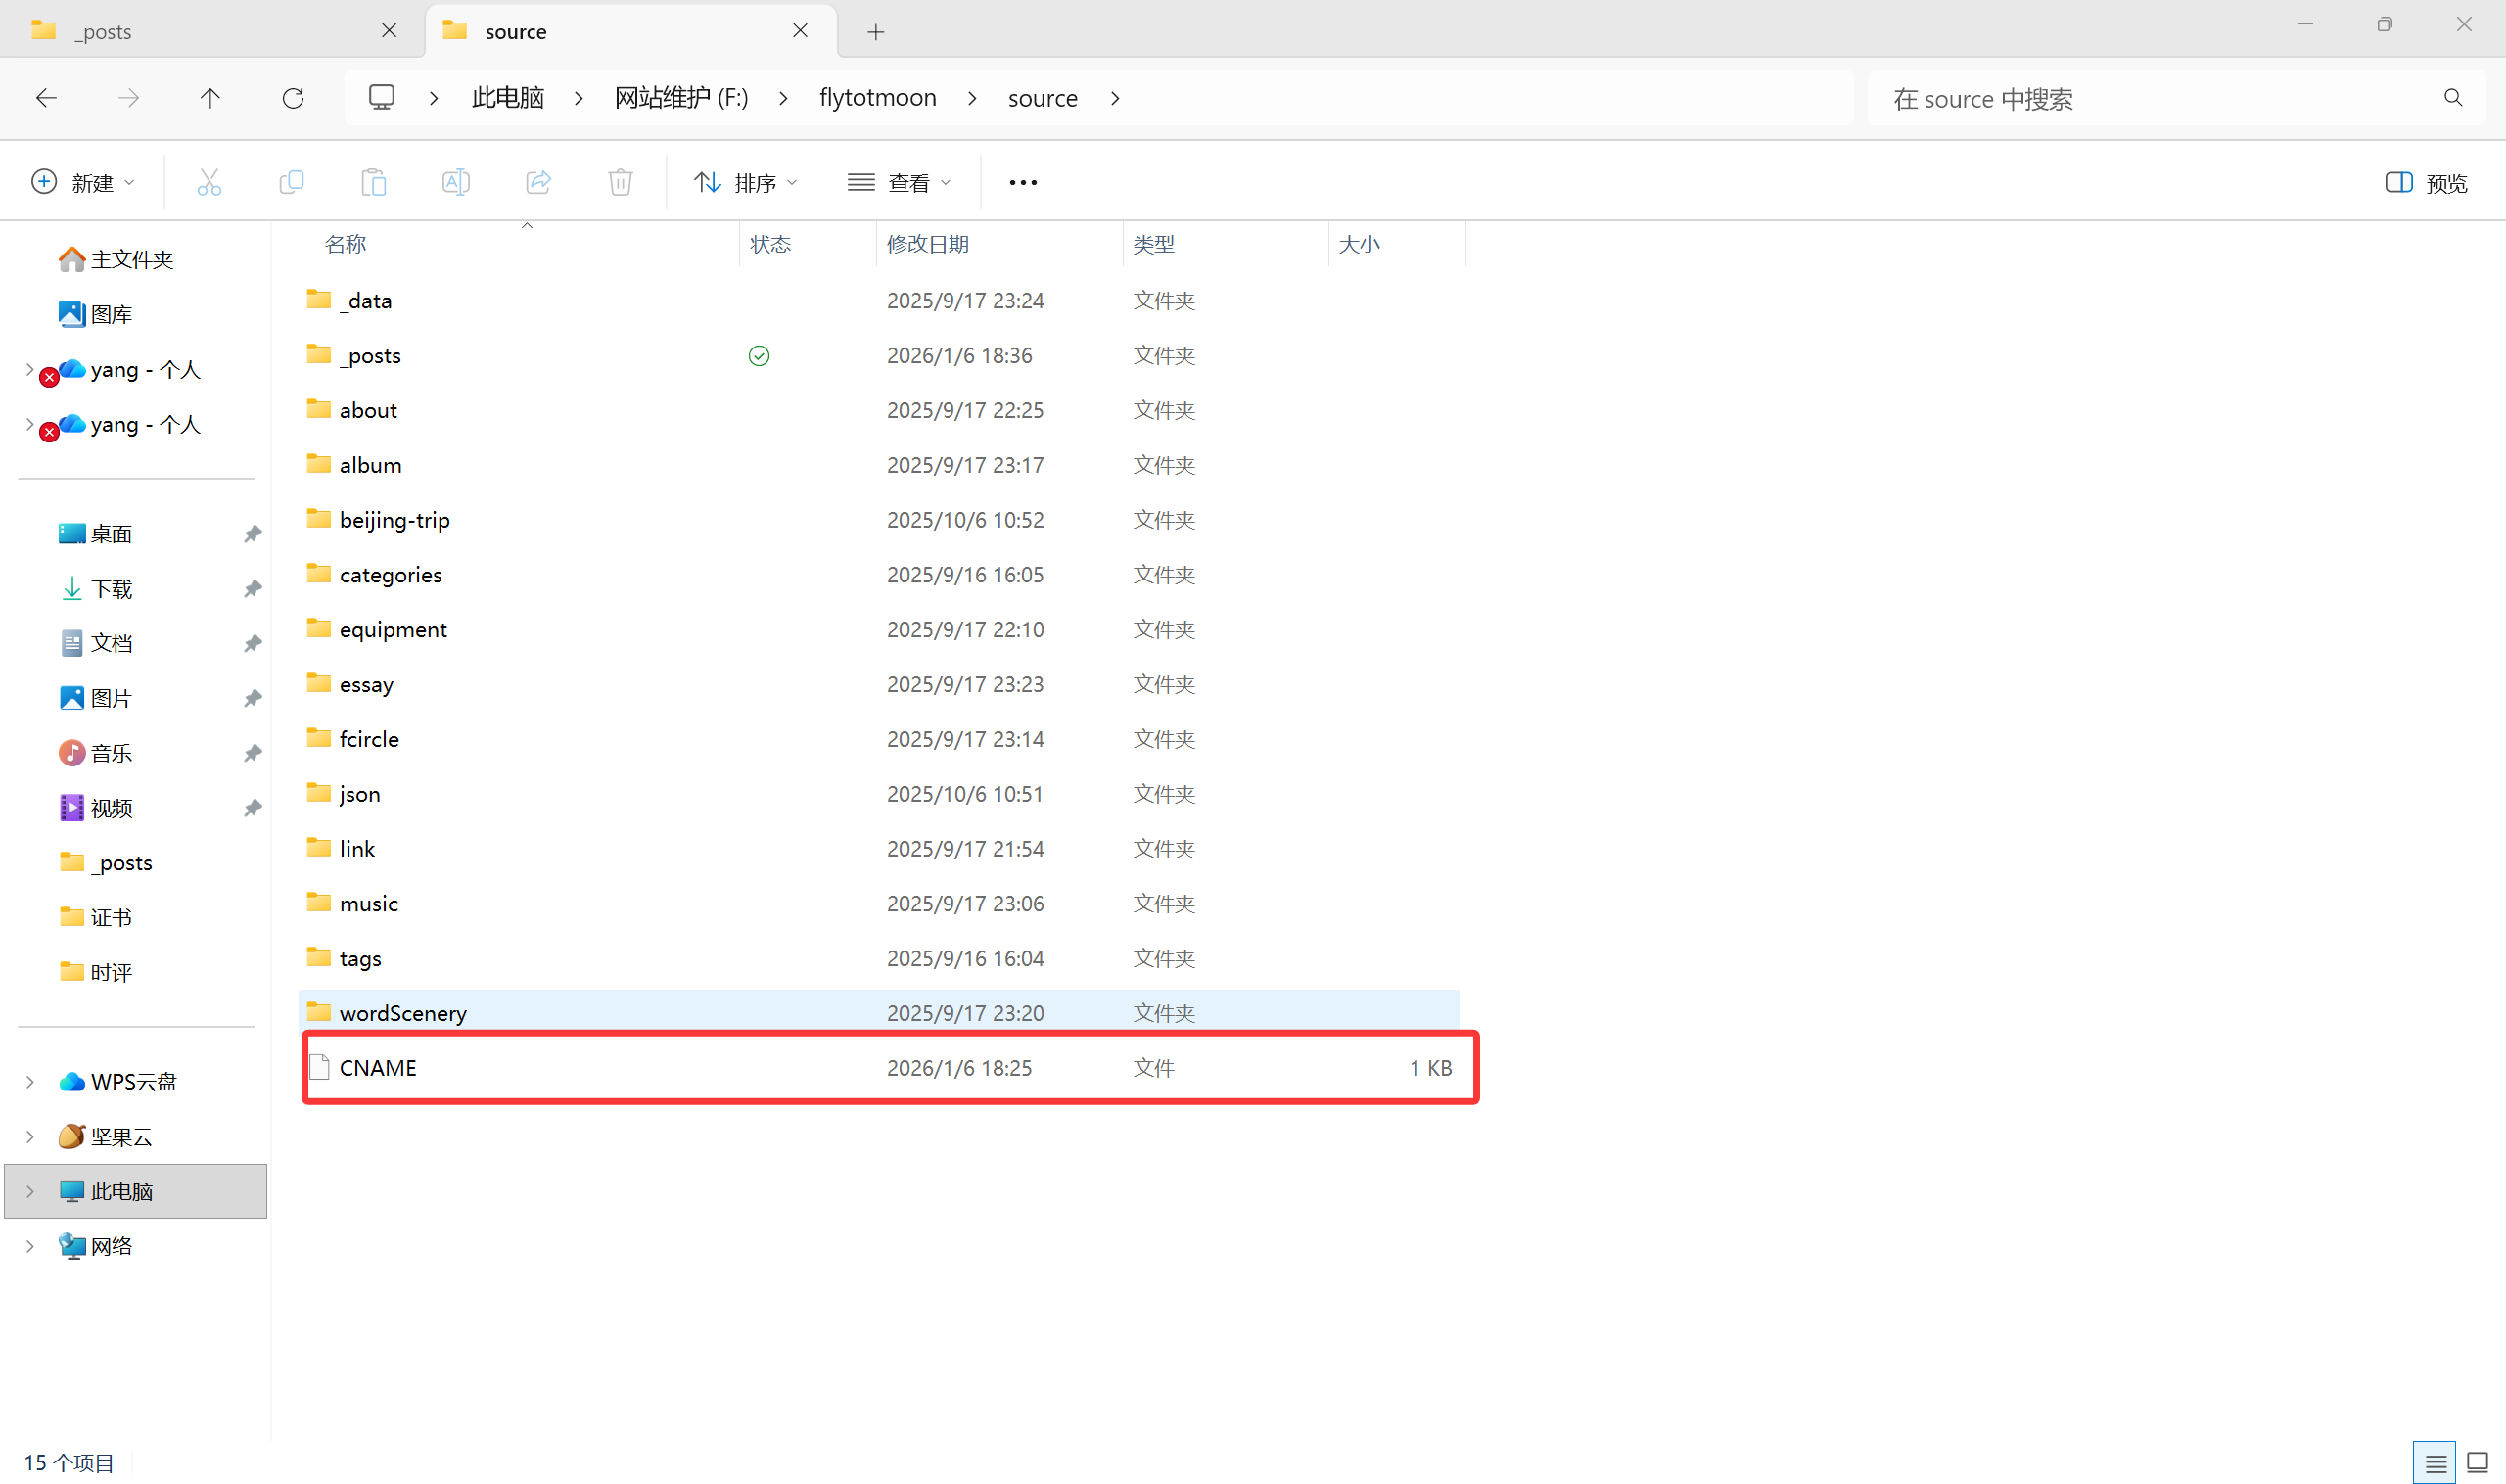Click the Rename icon in toolbar

point(456,182)
